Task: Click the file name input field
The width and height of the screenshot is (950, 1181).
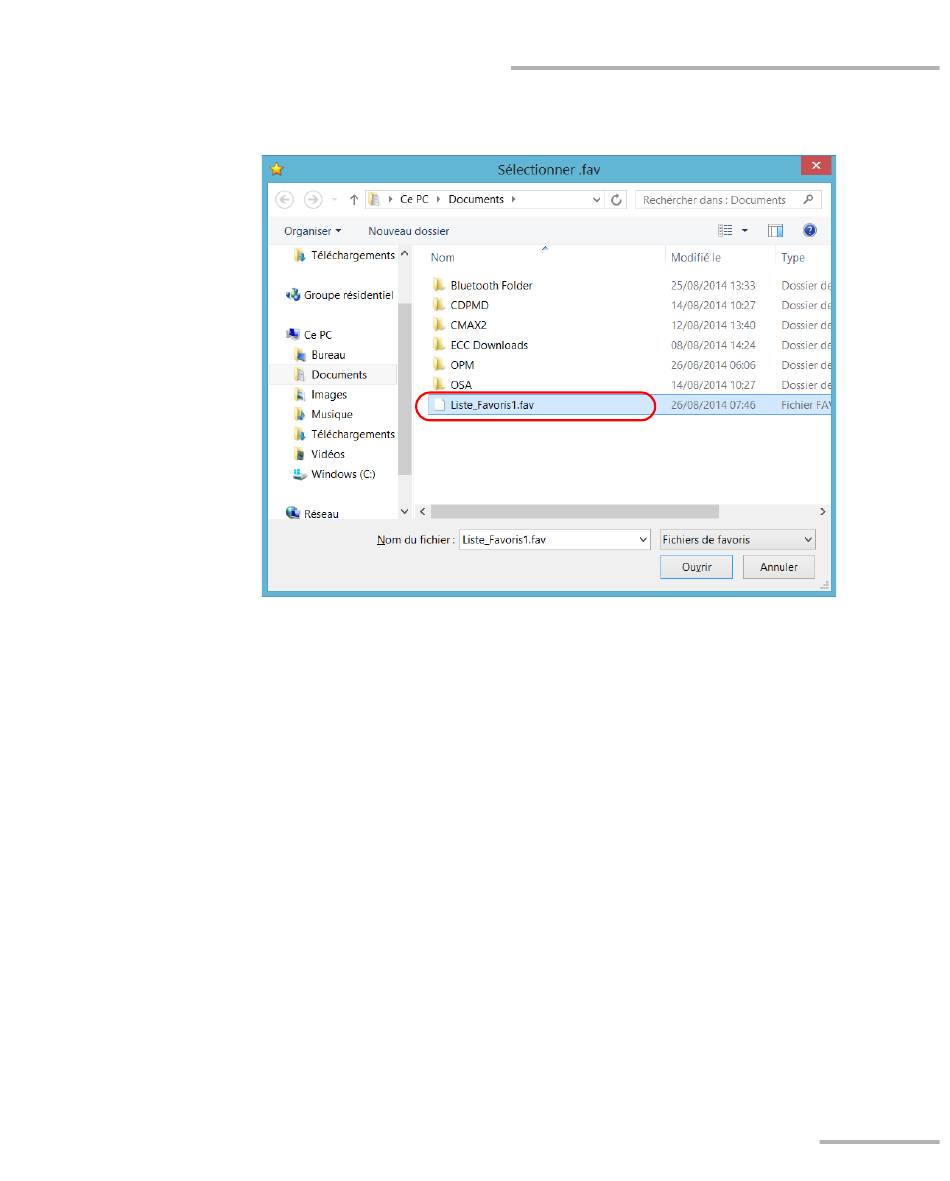Action: pos(548,539)
